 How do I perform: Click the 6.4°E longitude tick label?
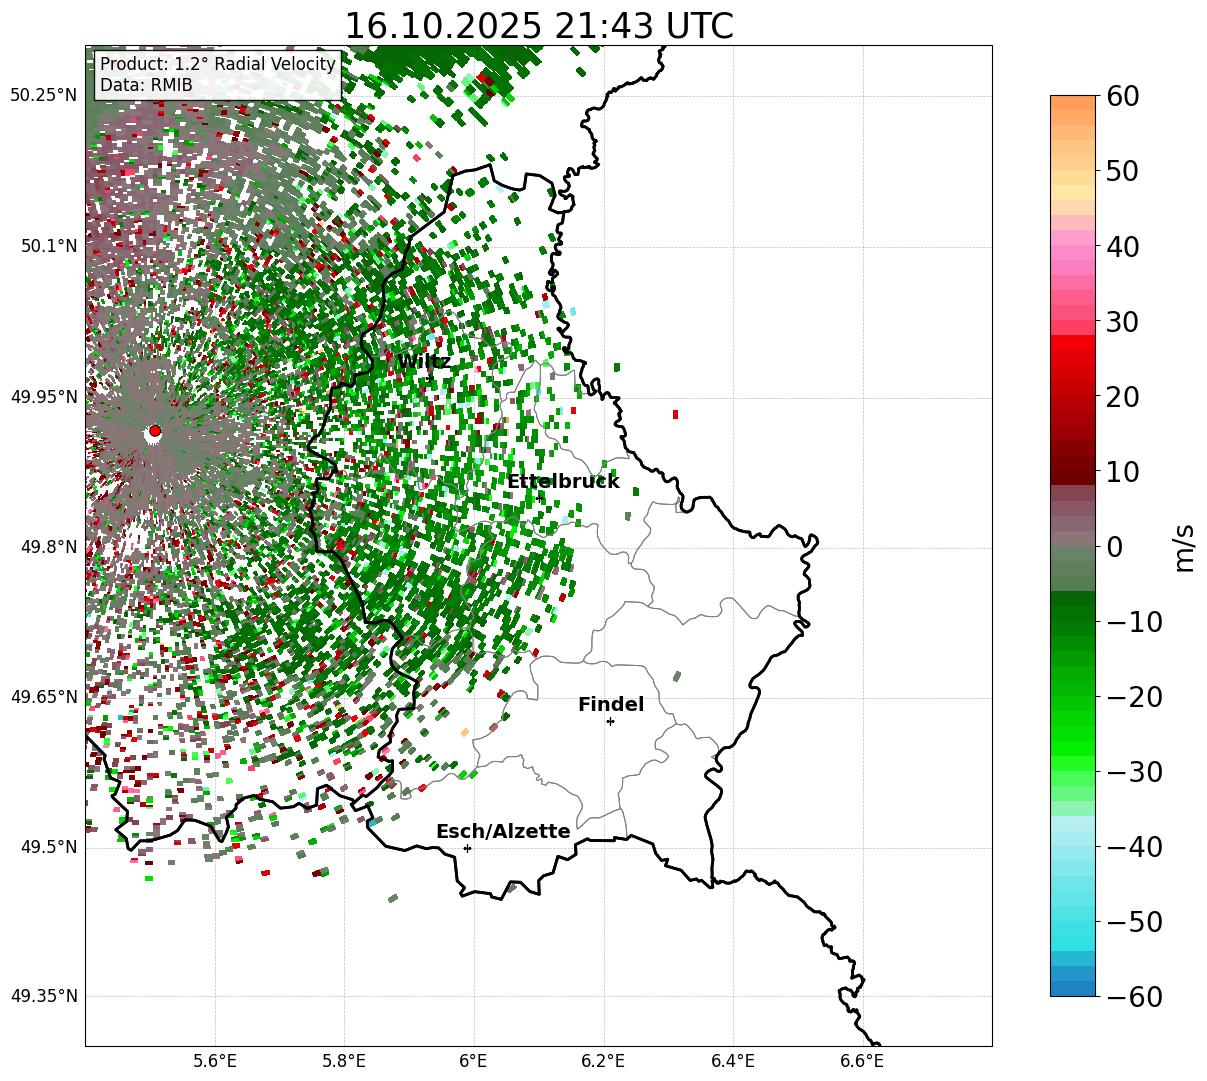[x=733, y=1060]
